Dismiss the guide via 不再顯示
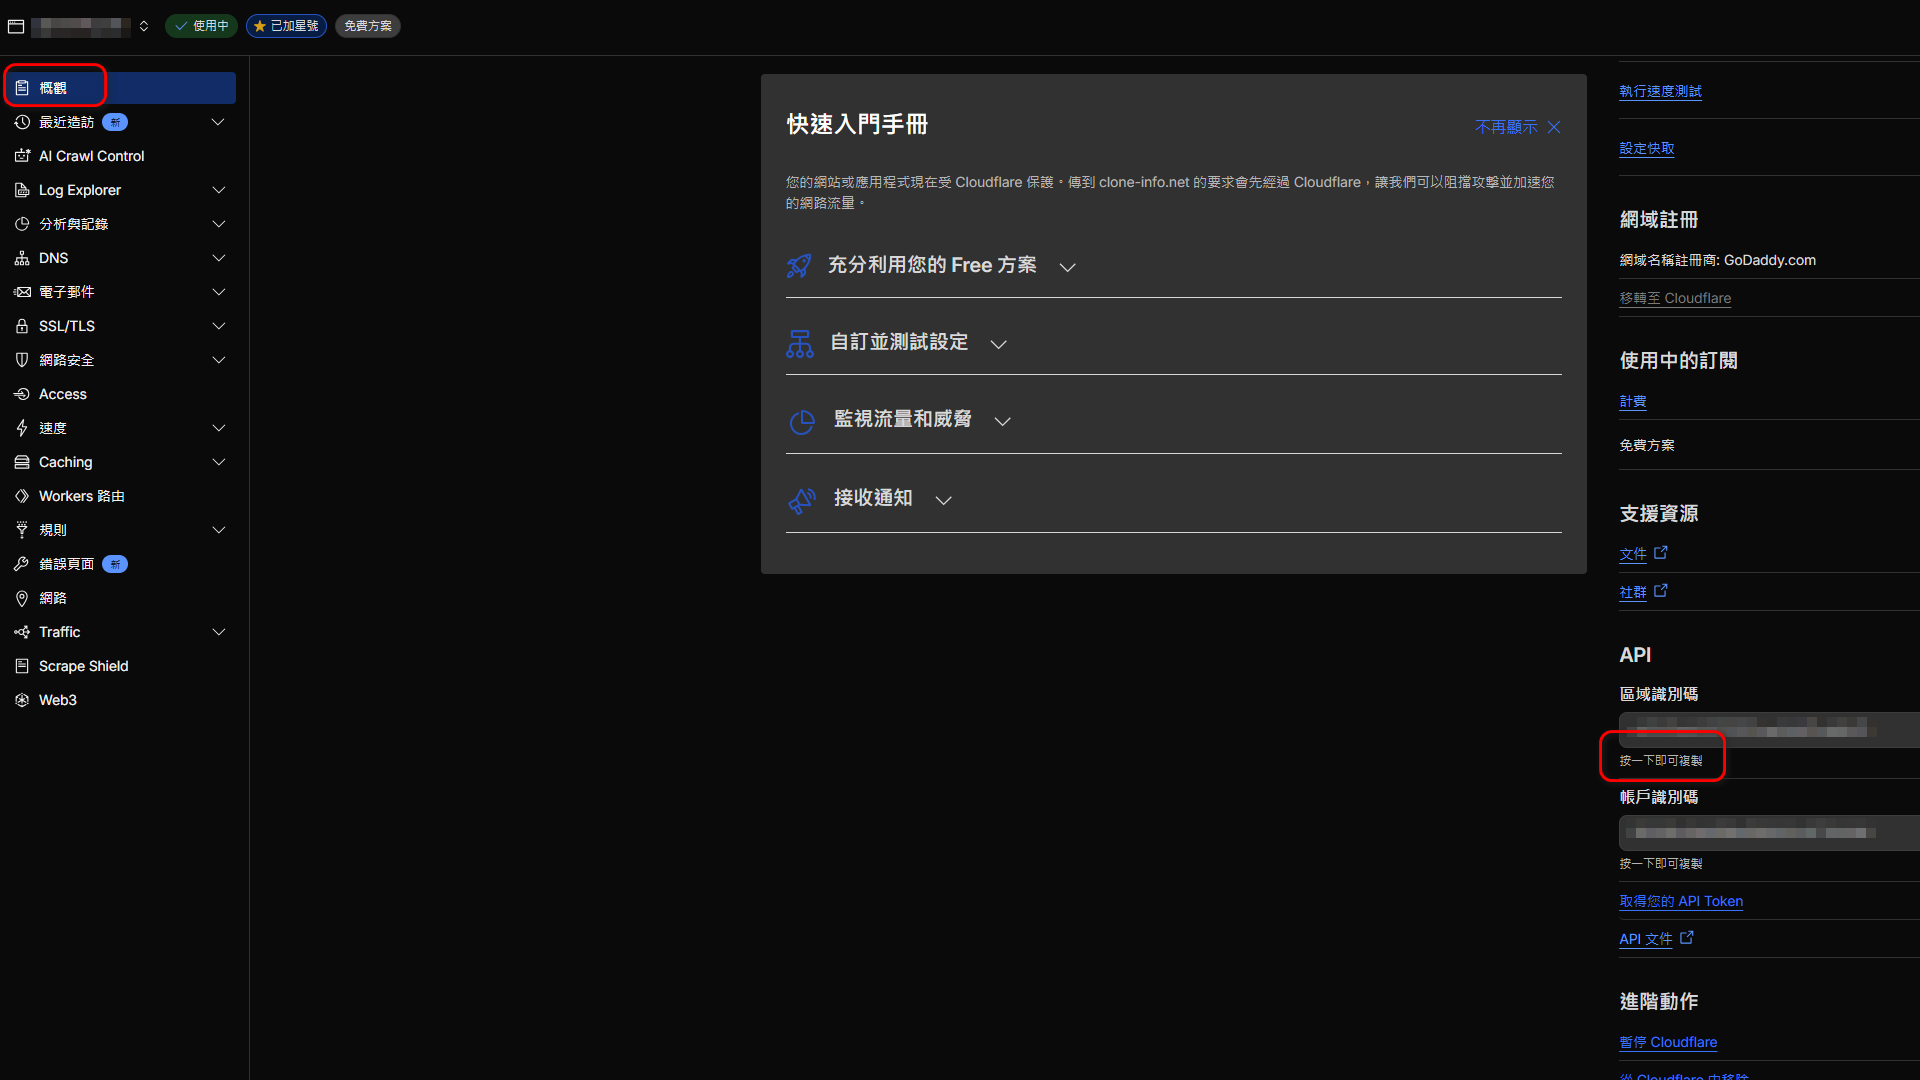 coord(1504,127)
